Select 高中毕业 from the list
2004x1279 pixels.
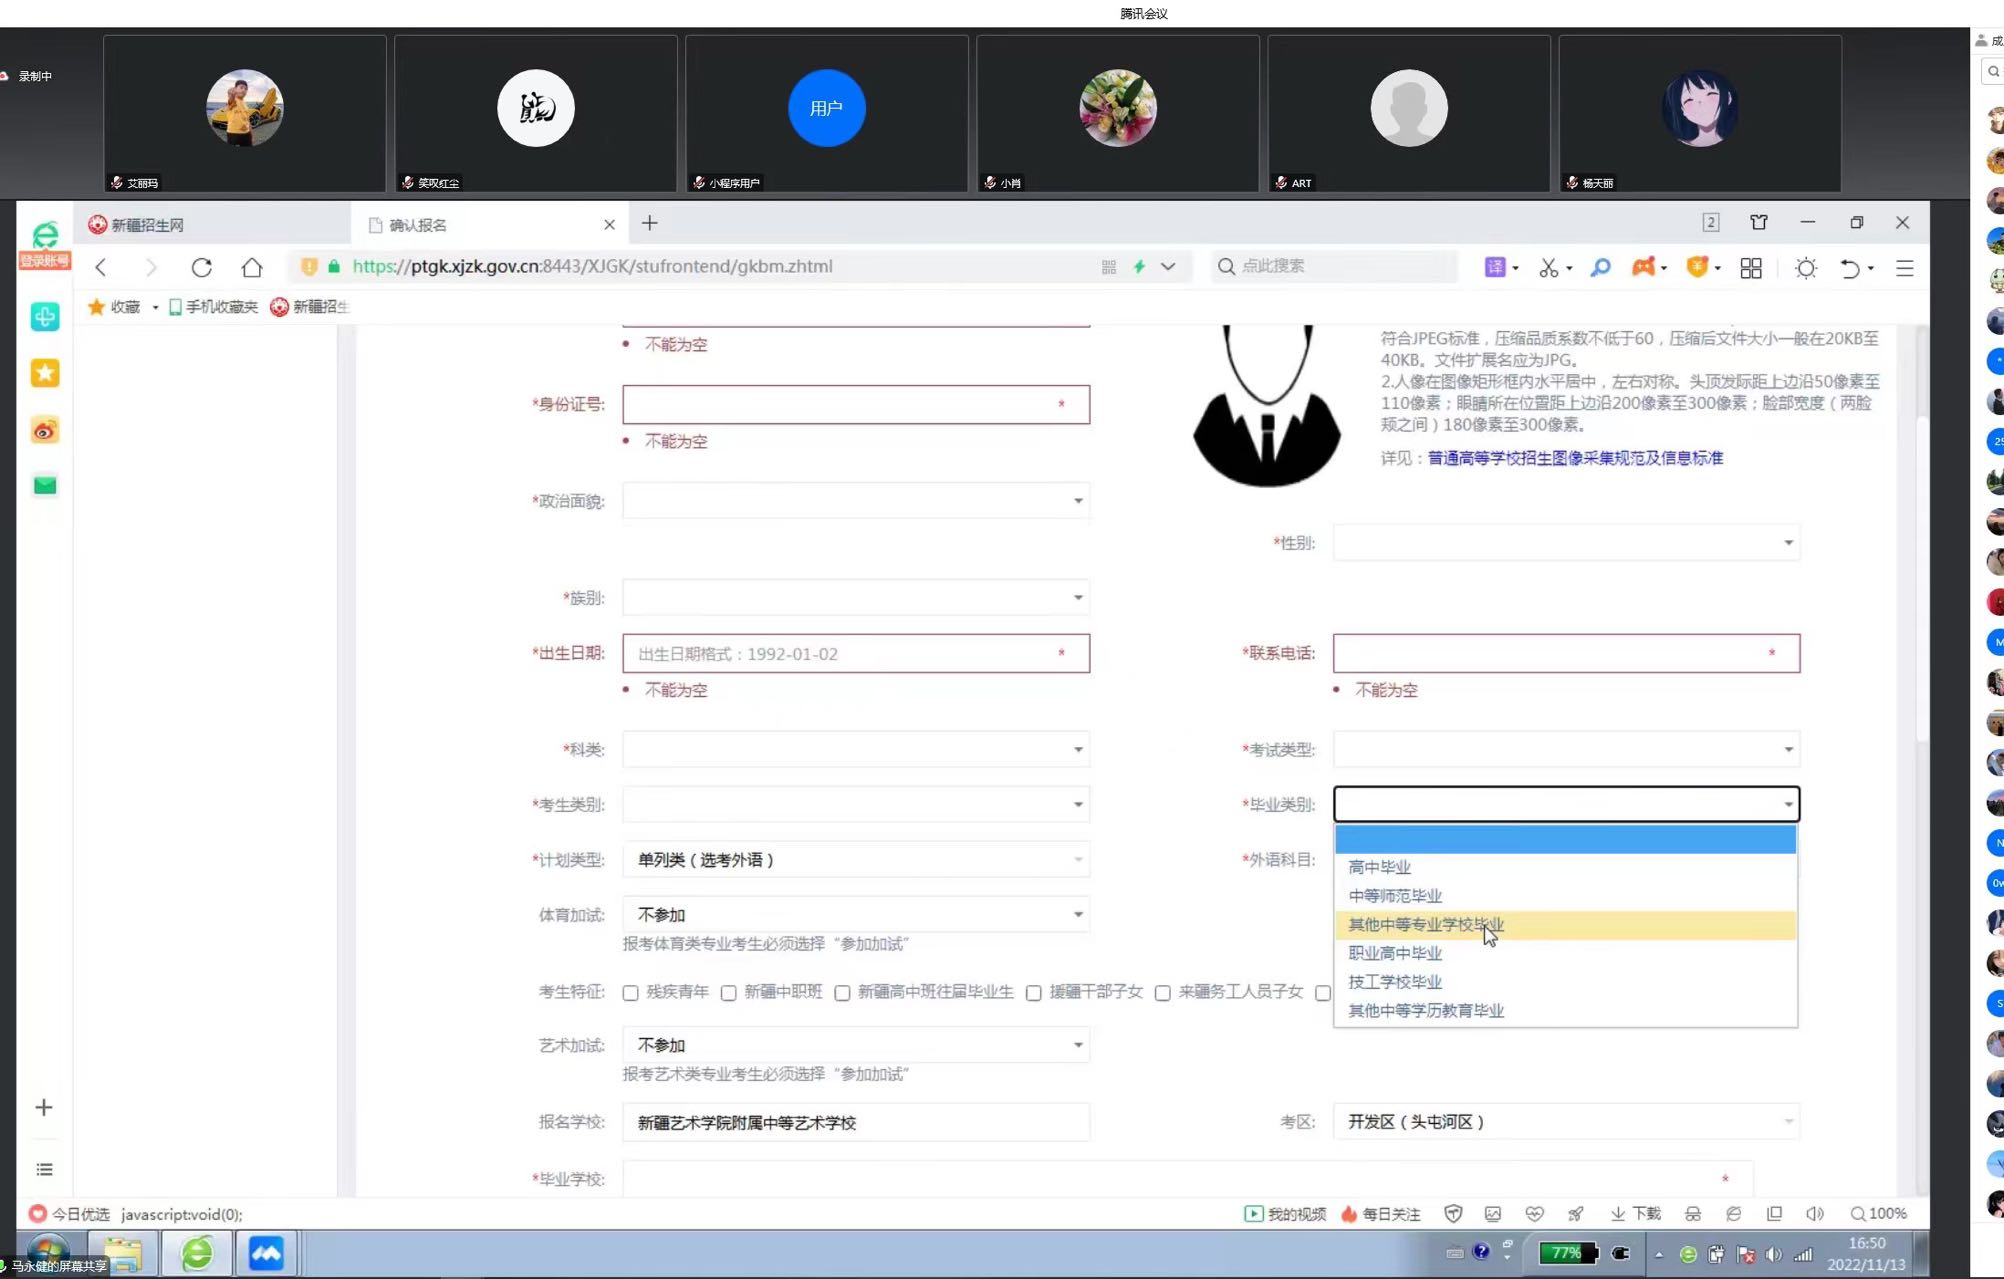pos(1565,867)
